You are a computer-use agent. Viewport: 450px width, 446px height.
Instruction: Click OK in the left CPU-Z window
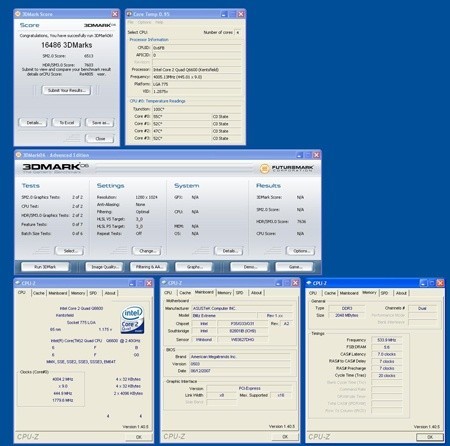(139, 437)
